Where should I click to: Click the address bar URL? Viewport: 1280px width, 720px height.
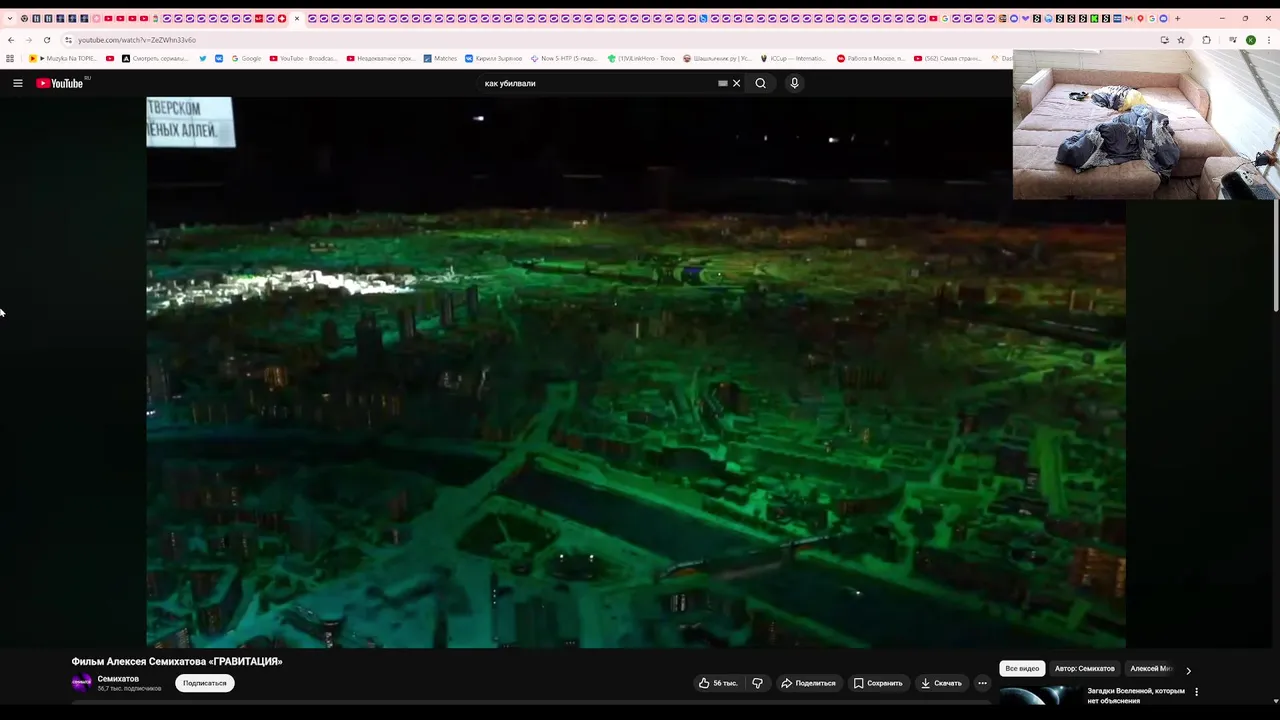point(137,40)
